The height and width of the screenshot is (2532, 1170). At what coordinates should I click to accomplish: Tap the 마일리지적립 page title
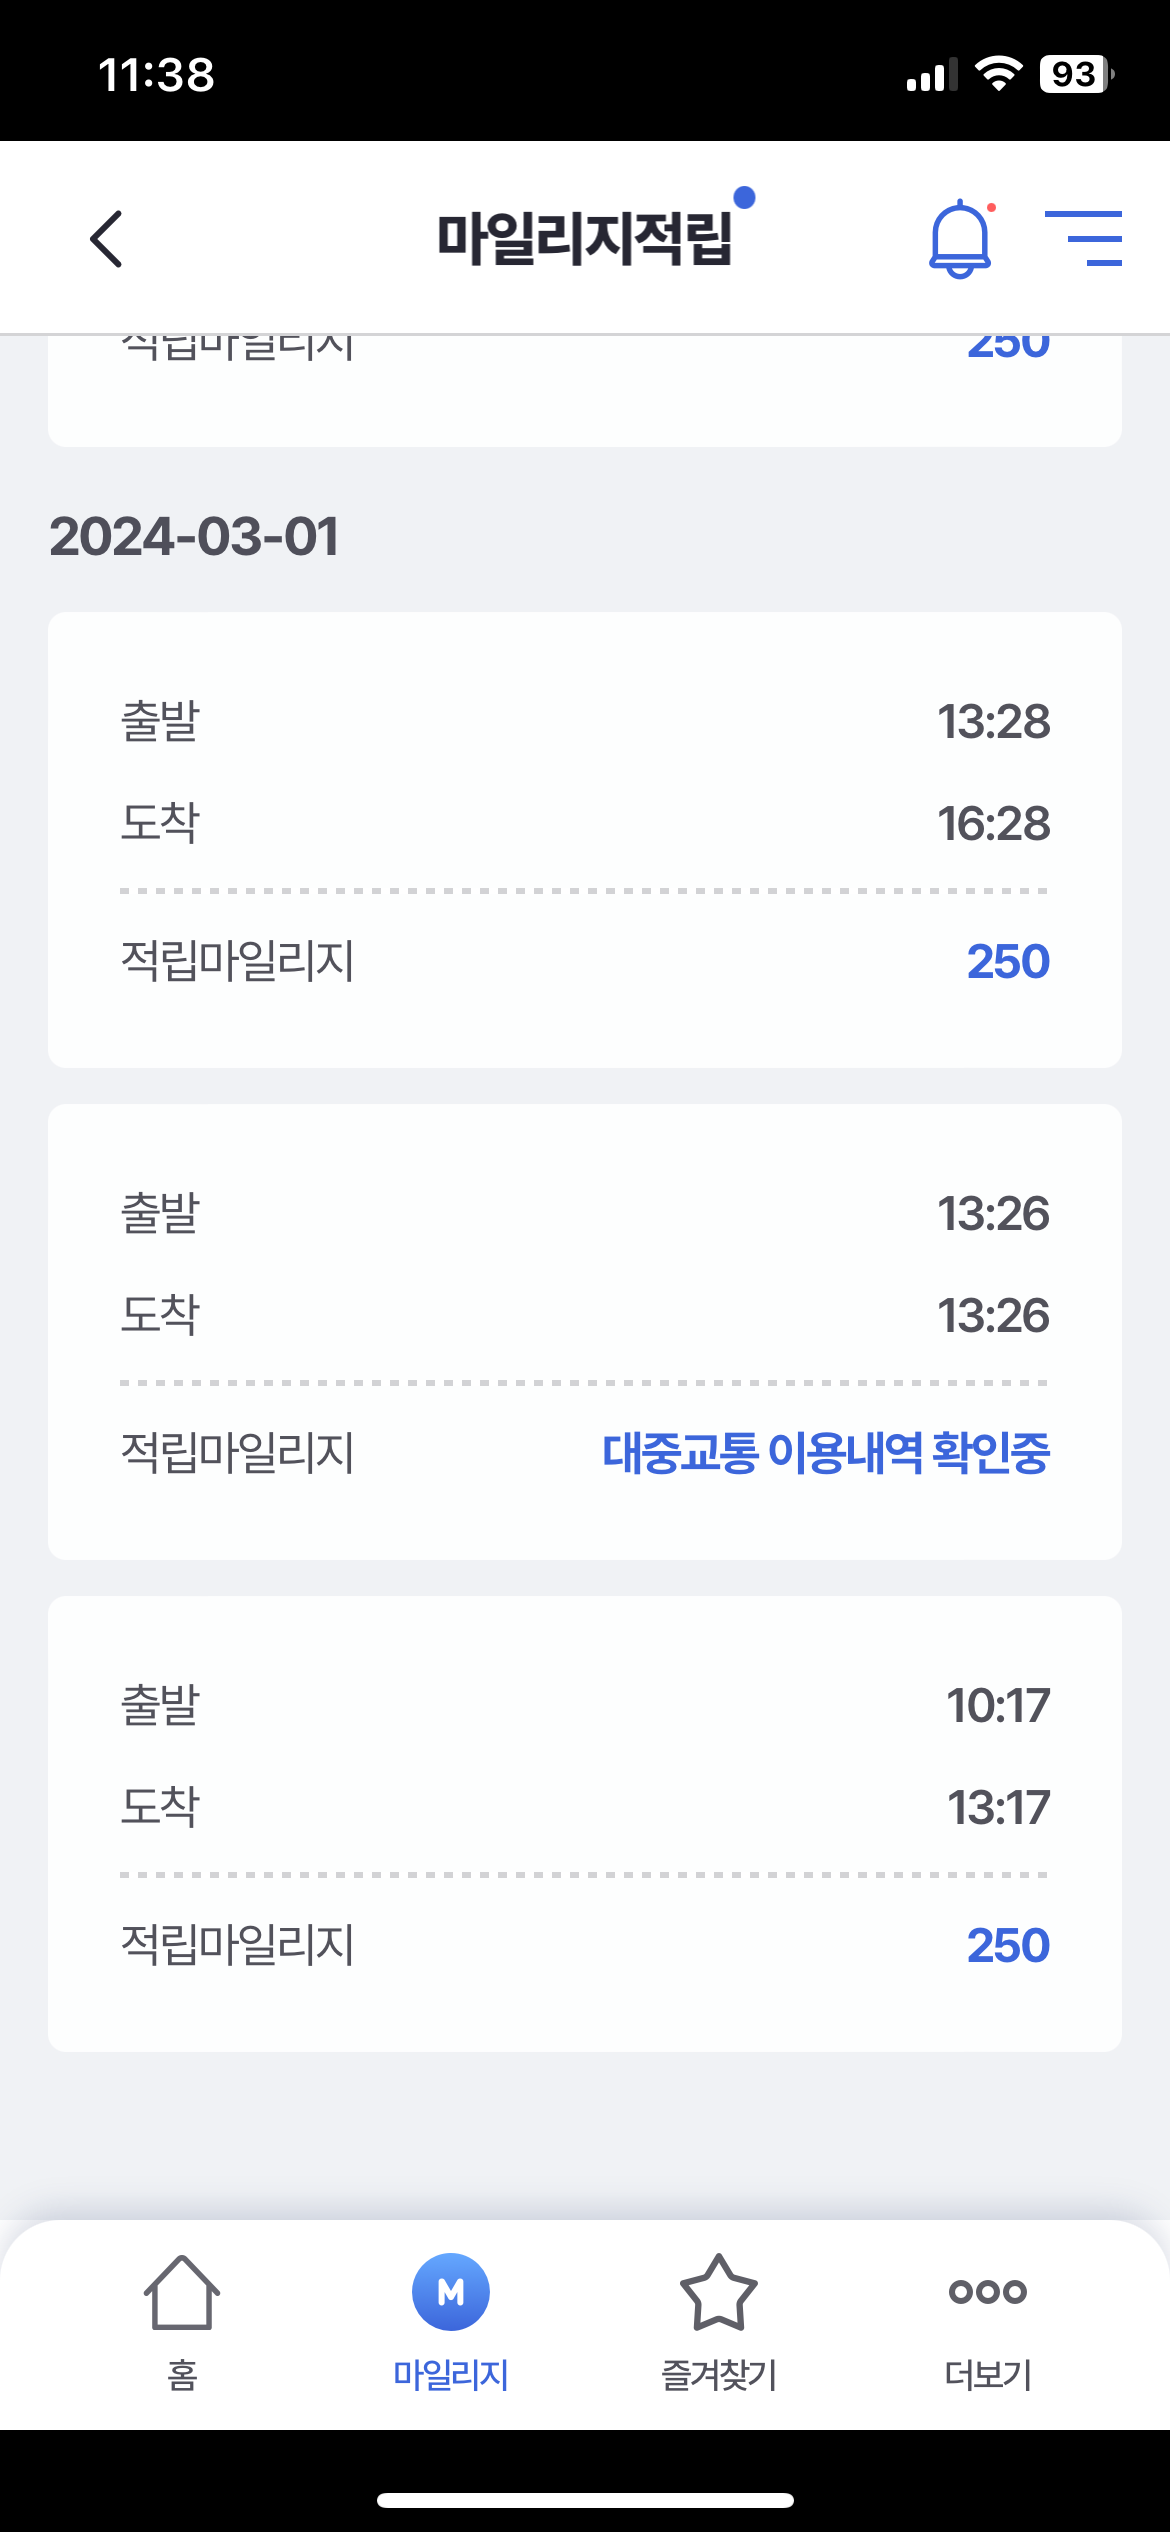click(x=585, y=239)
